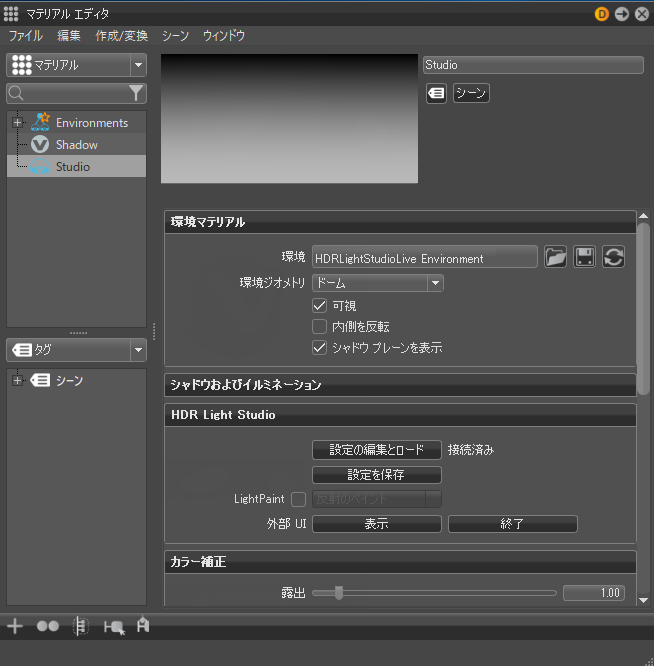Open the マテリアル view dropdown arrow

point(138,65)
